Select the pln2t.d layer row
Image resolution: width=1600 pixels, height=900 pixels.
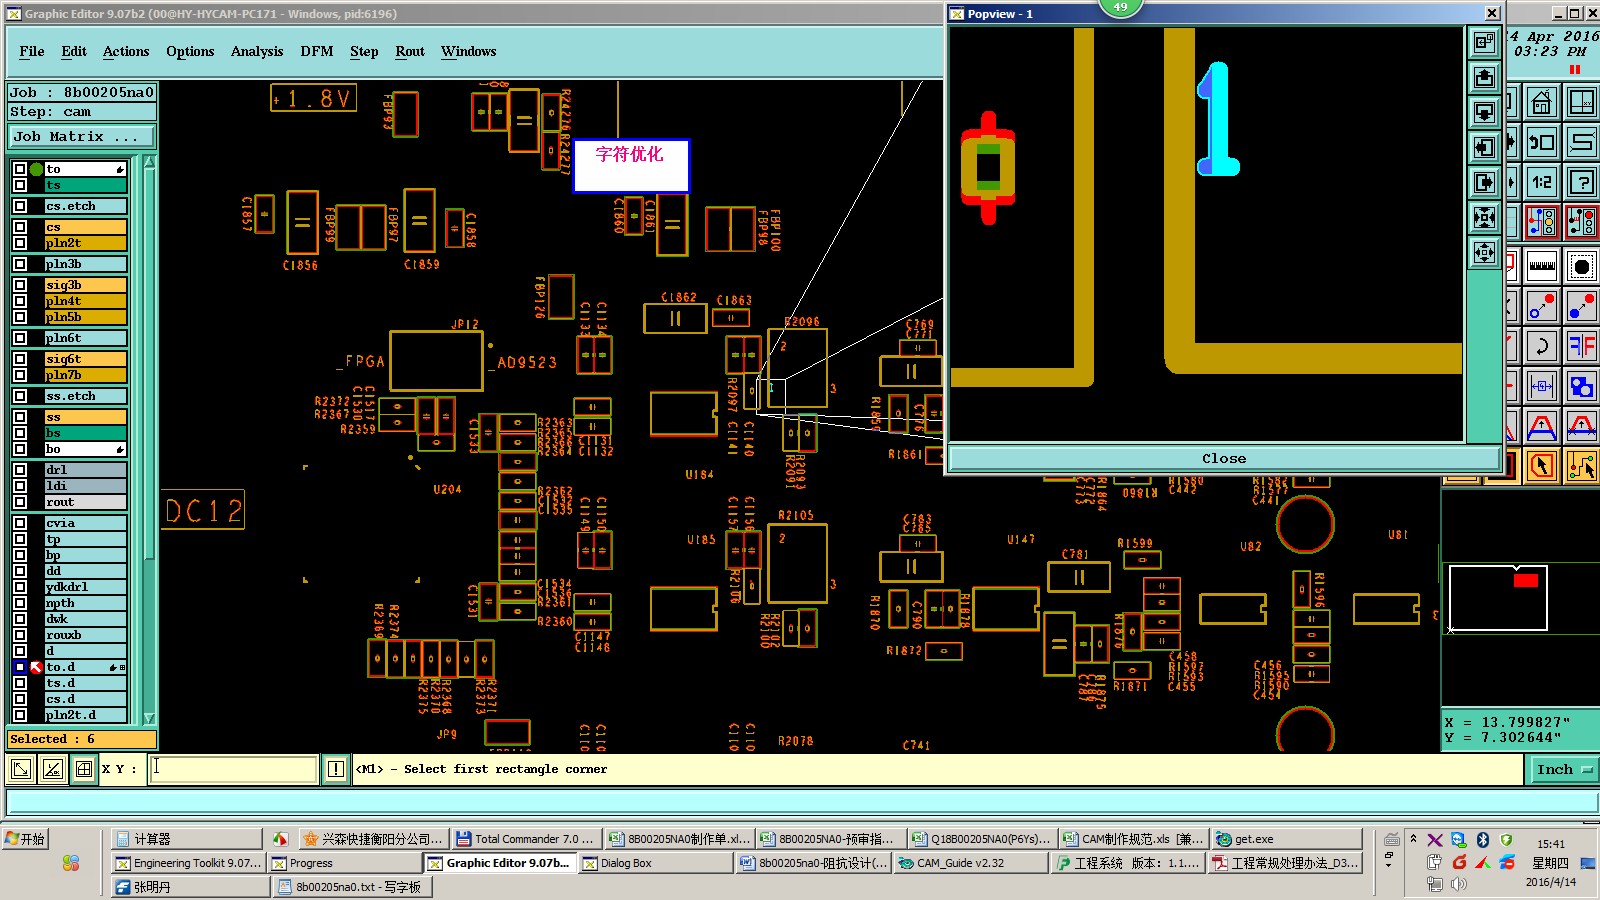click(86, 715)
